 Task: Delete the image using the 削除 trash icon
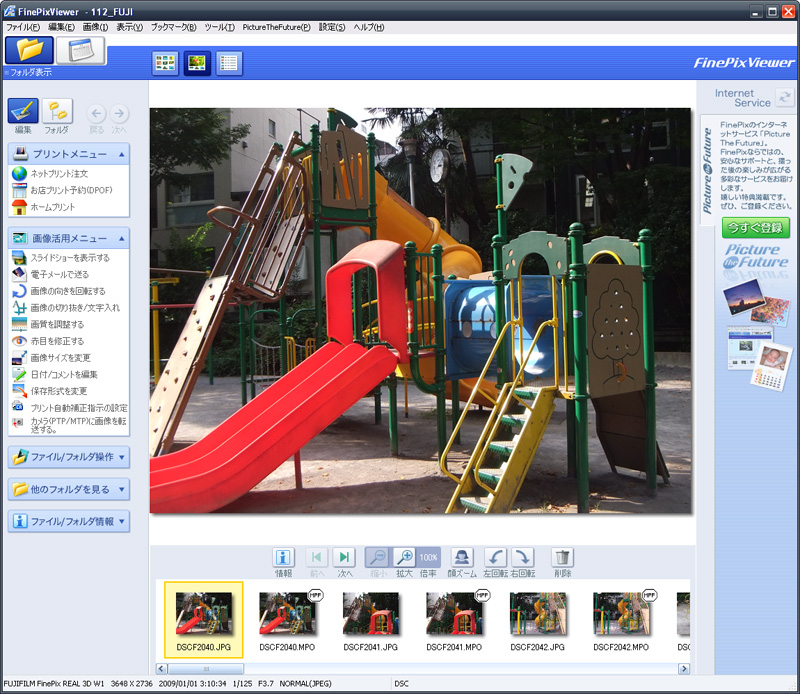point(560,558)
